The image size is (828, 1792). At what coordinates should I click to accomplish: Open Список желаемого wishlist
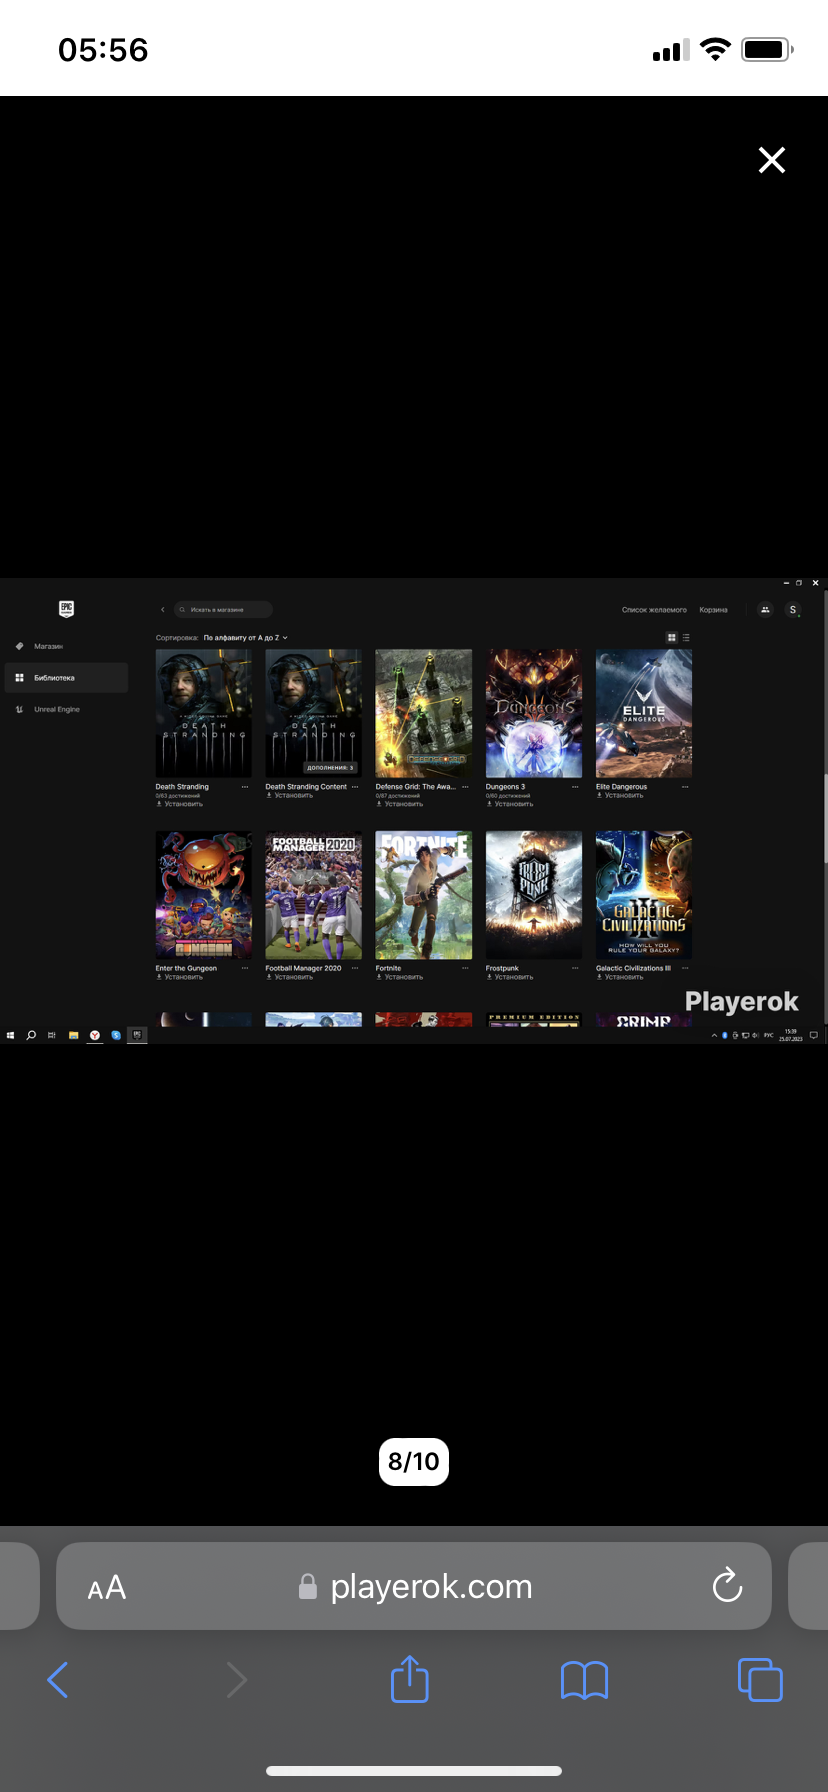pyautogui.click(x=654, y=609)
